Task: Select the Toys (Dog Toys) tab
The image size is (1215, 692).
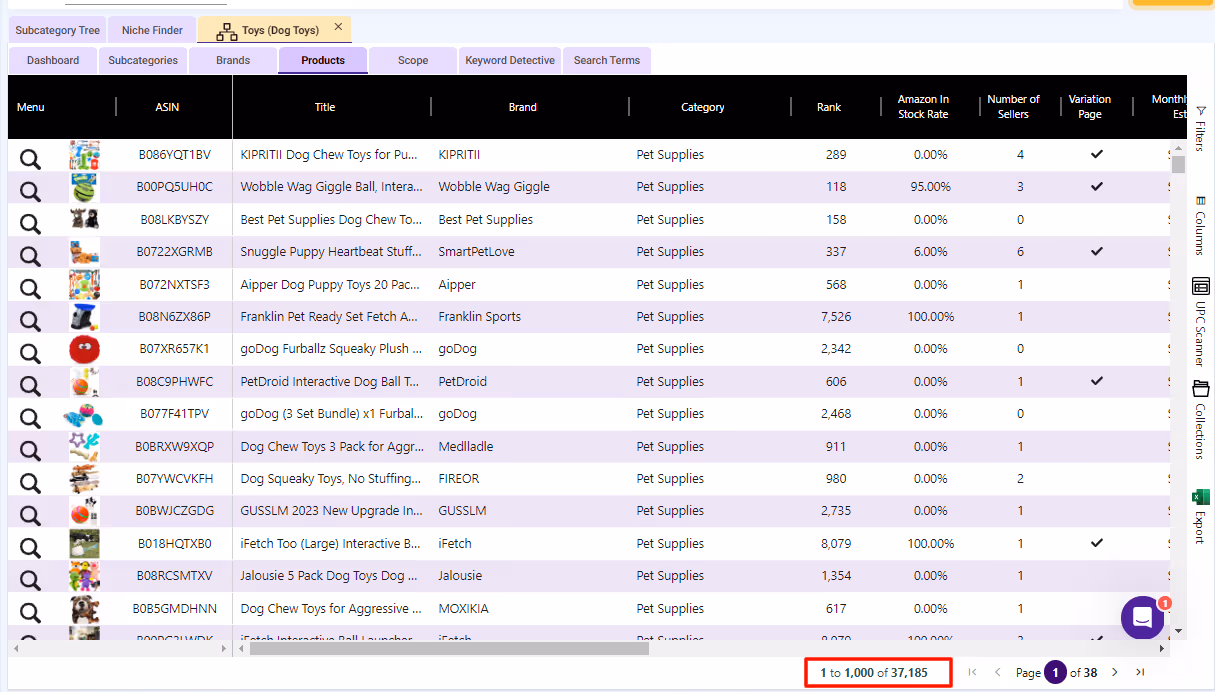Action: pos(272,30)
